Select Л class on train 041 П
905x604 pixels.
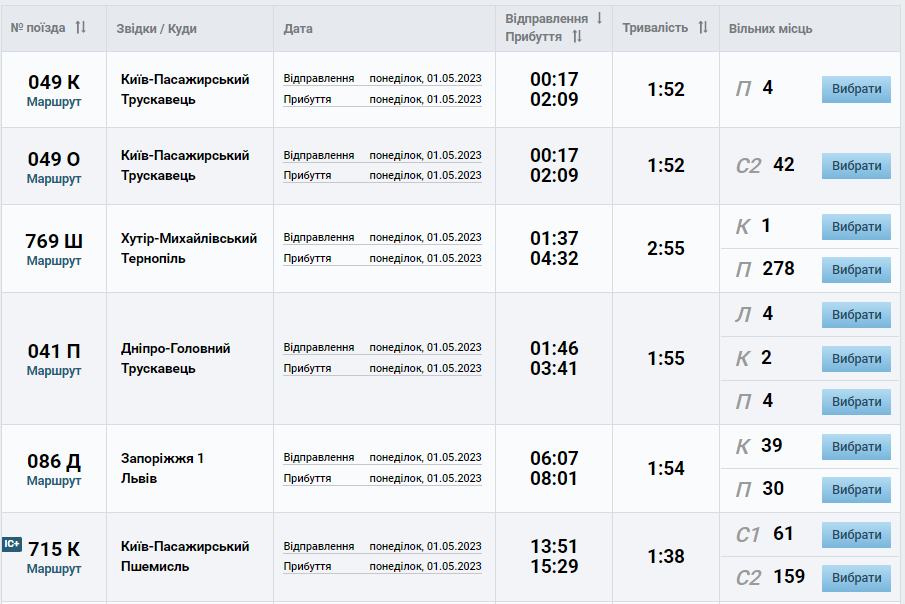(856, 315)
